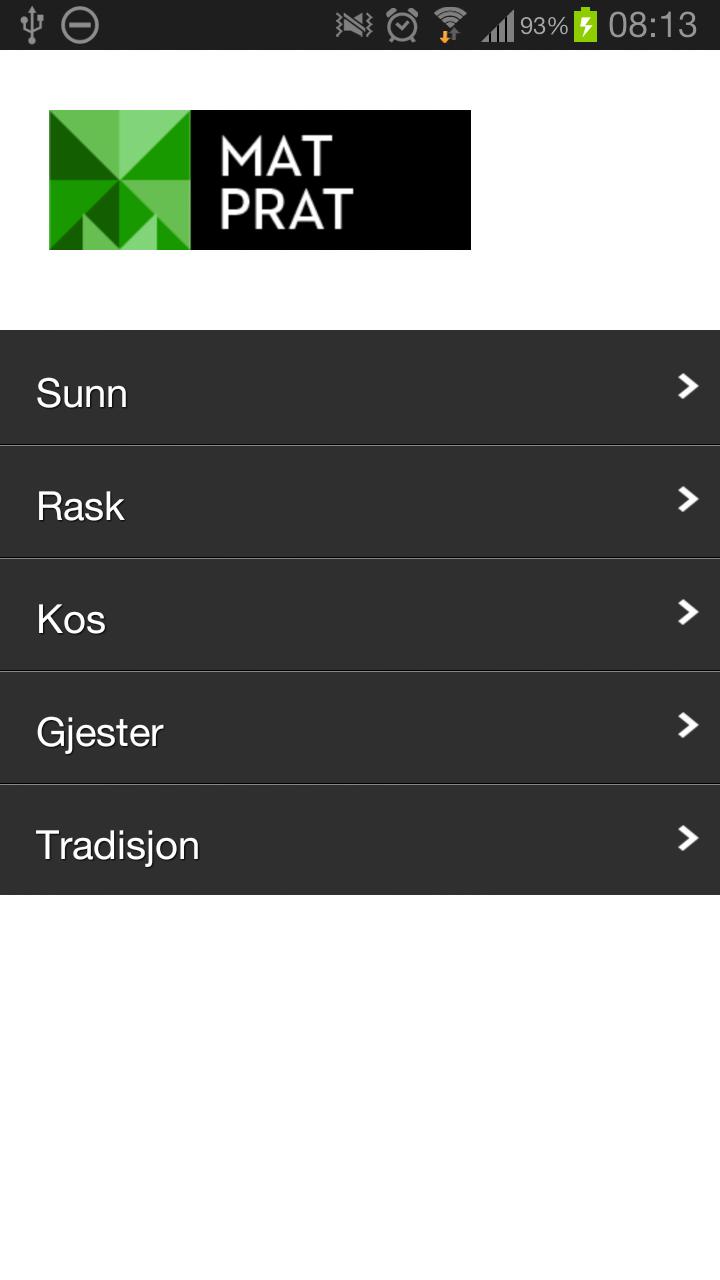Open the Sunn category label
Viewport: 720px width, 1280px height.
click(x=82, y=393)
